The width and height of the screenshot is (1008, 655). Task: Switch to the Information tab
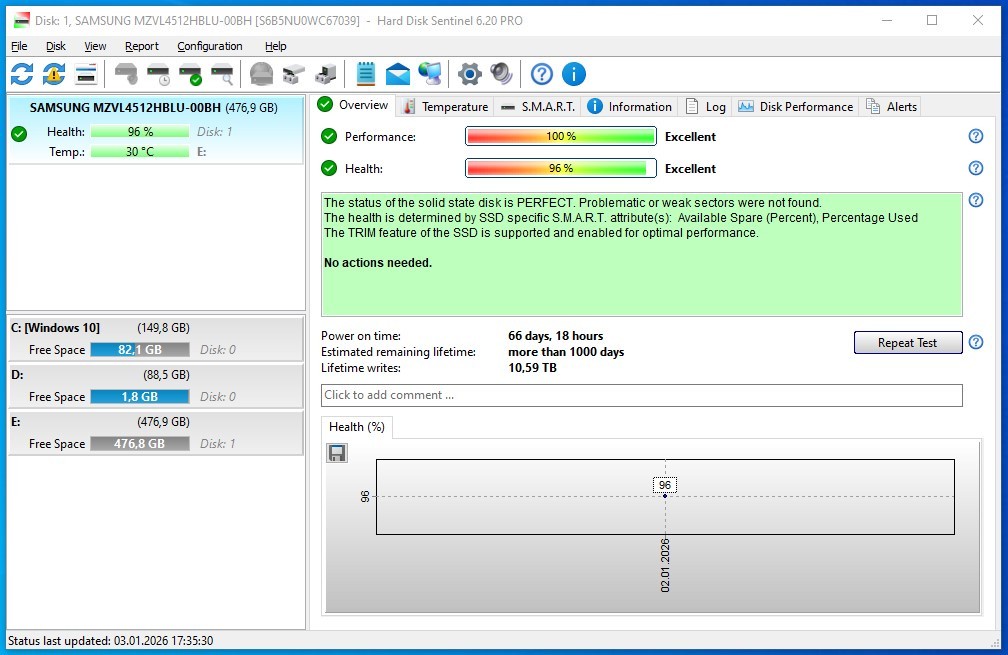click(x=630, y=107)
